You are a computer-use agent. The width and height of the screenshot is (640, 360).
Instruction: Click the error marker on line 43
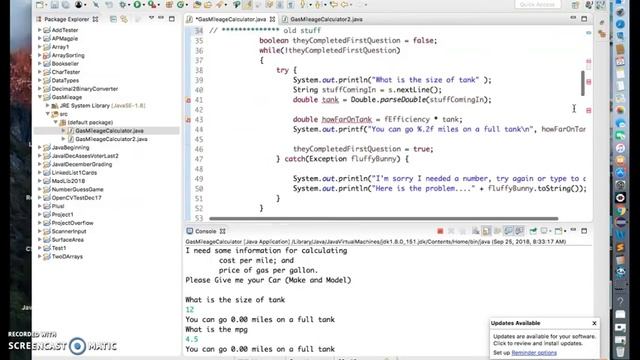188,120
